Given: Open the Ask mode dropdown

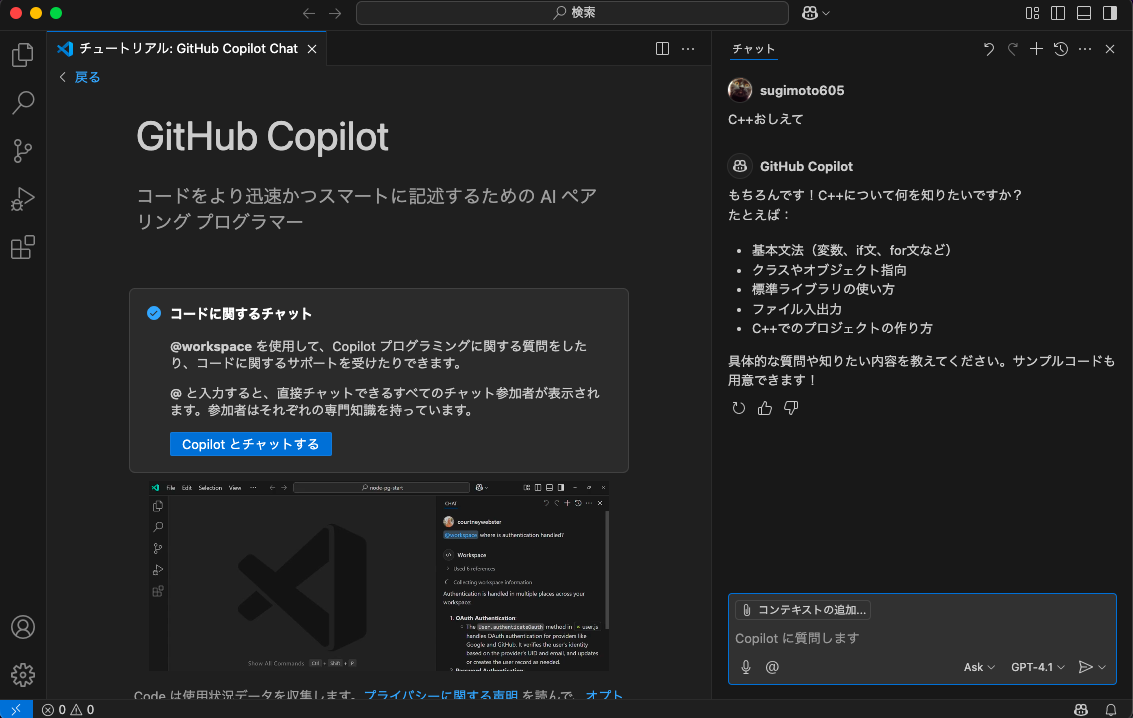Looking at the screenshot, I should 979,667.
